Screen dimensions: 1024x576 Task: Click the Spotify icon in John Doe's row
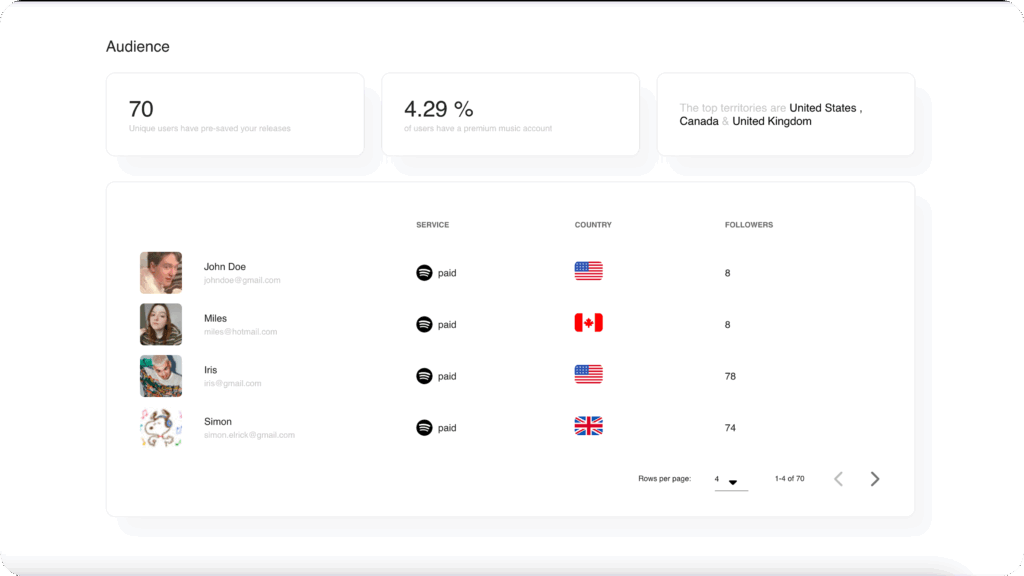[x=424, y=272]
